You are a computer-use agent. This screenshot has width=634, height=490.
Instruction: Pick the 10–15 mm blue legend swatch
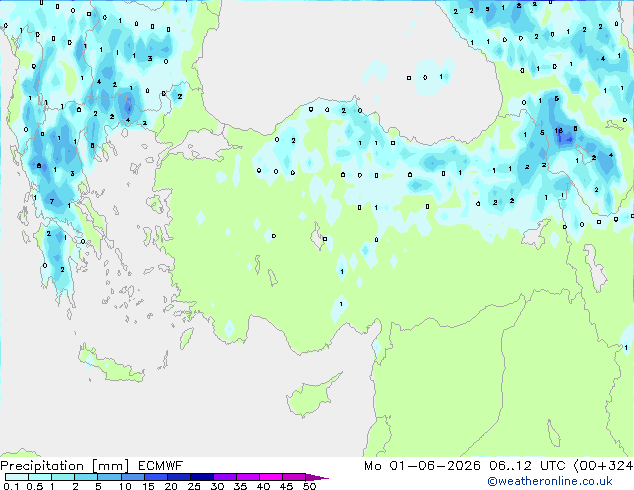pos(133,477)
